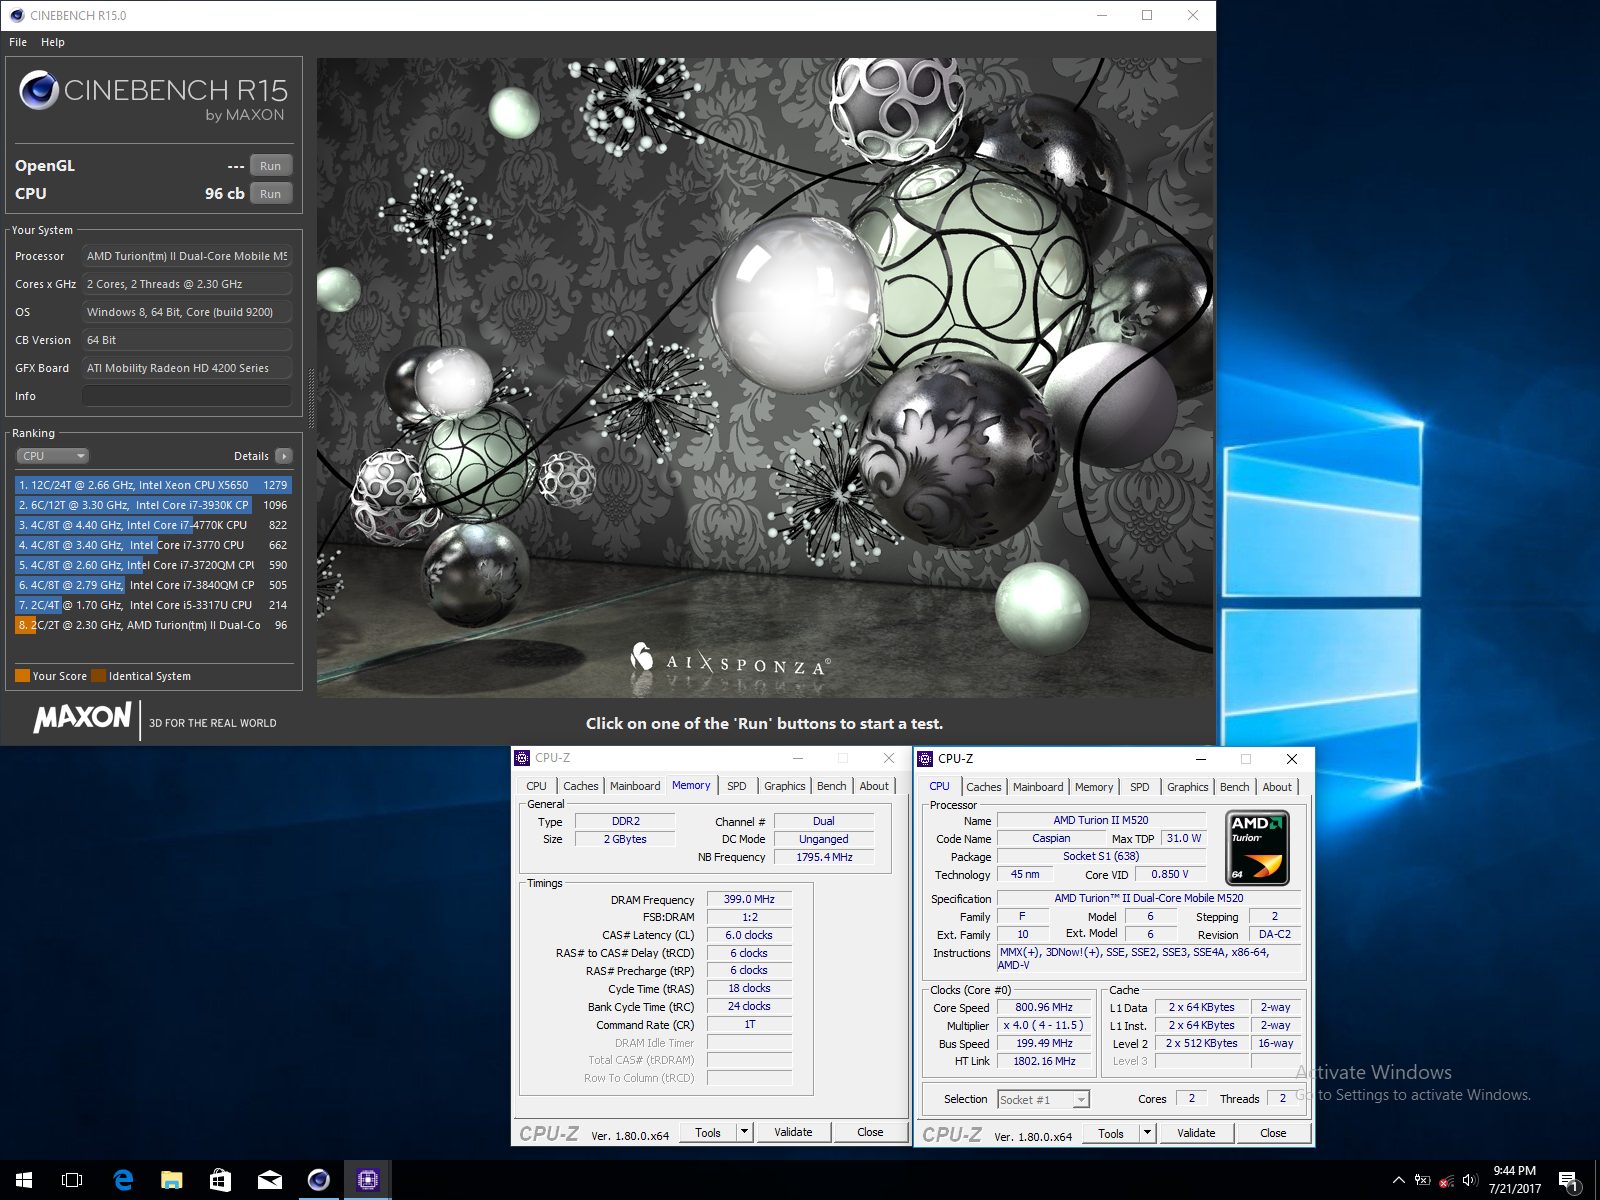Switch to Bench tab in right CPU-Z

pyautogui.click(x=1235, y=787)
